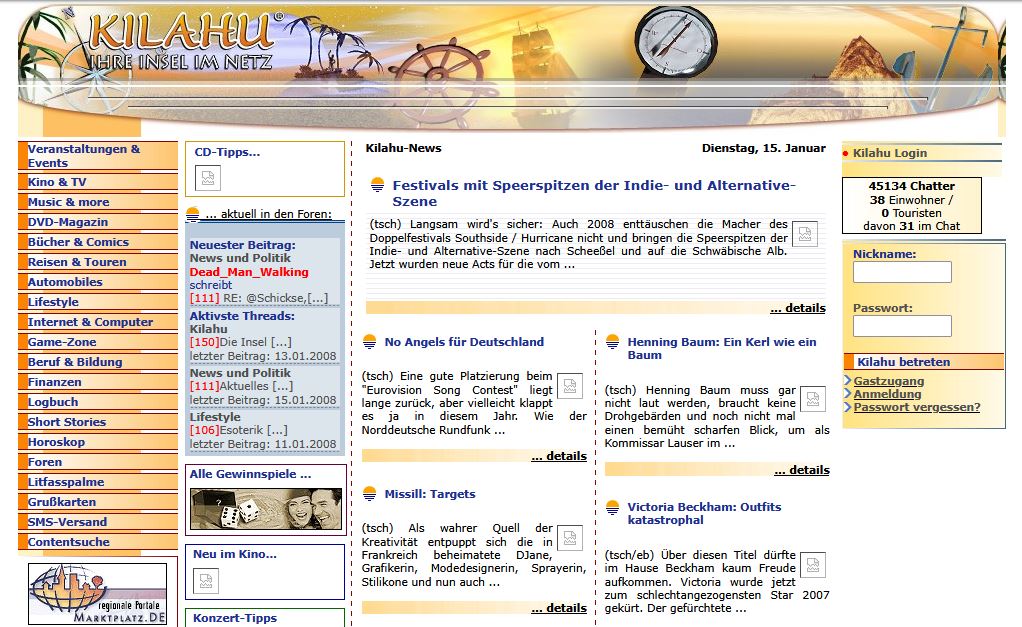Click the broken image in No Angels article
Viewport: 1022px width, 627px height.
pyautogui.click(x=570, y=386)
